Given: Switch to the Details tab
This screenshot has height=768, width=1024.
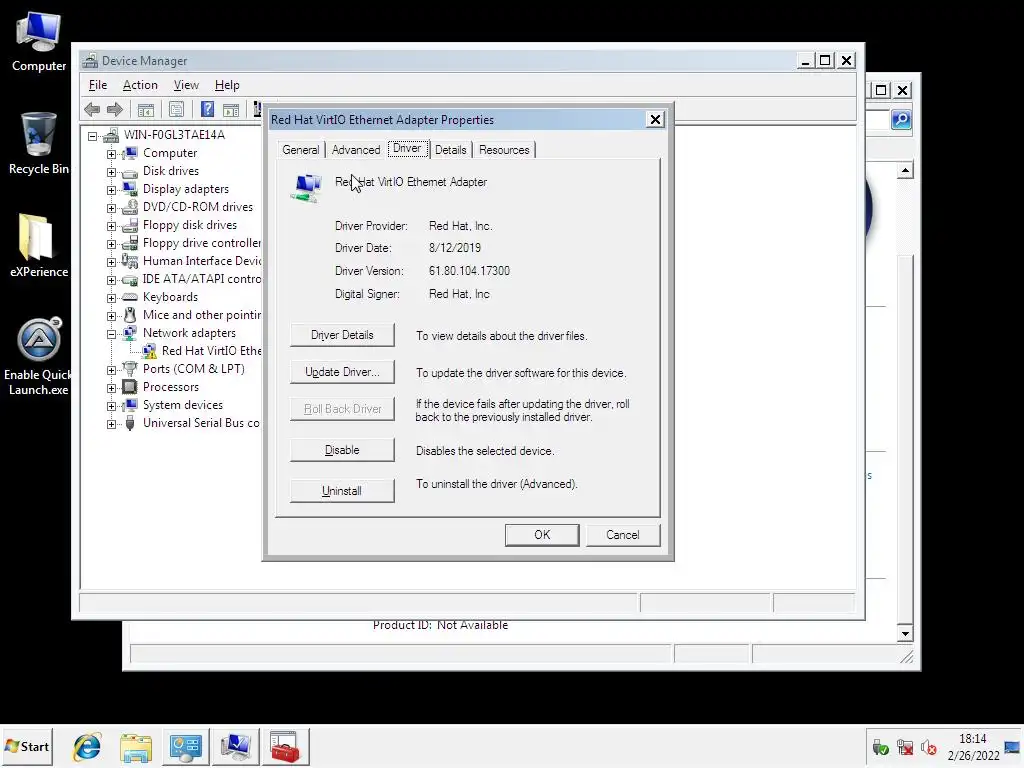Looking at the screenshot, I should (451, 150).
